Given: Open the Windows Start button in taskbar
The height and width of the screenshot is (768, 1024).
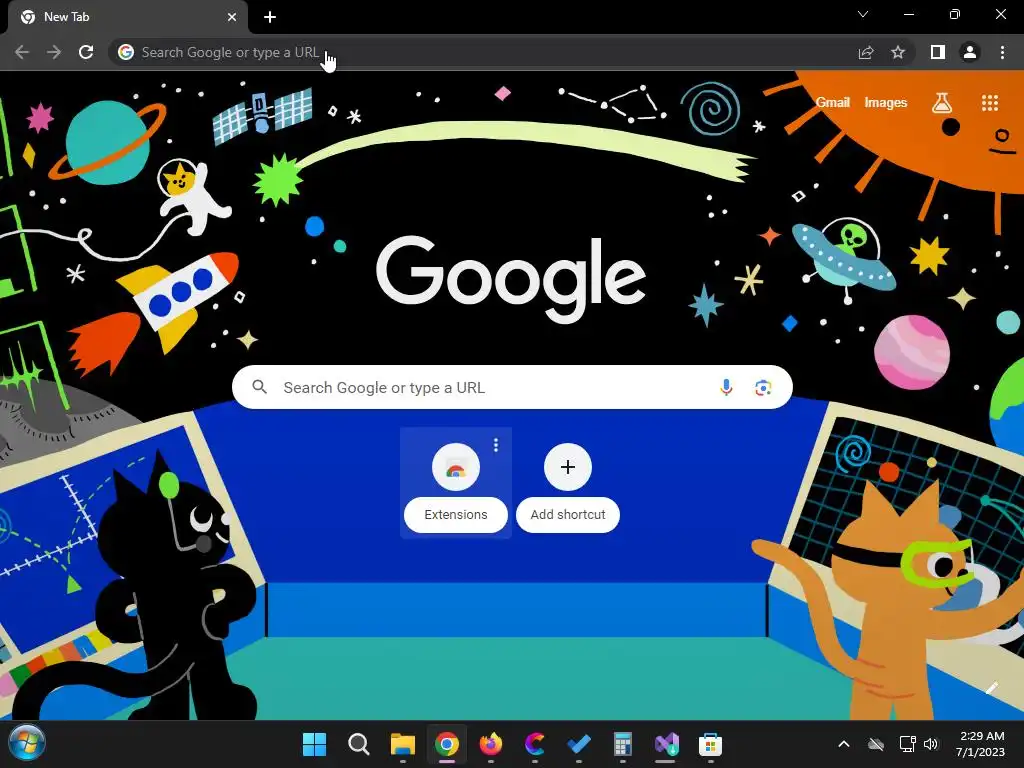Looking at the screenshot, I should point(315,744).
